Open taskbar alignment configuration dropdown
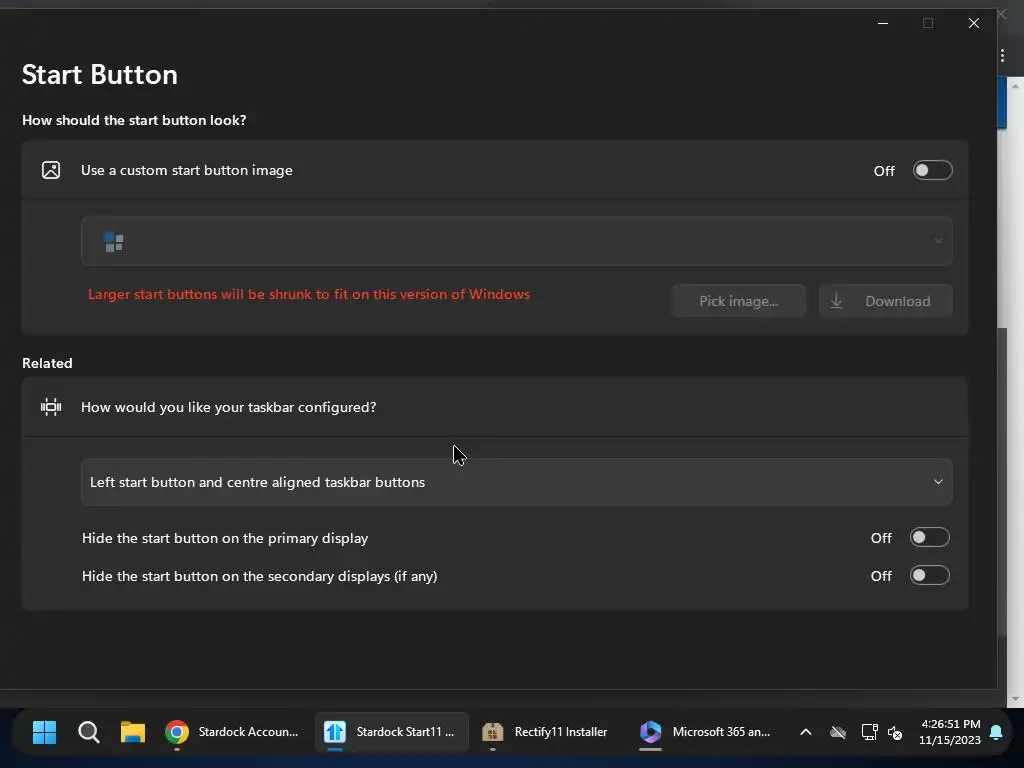The image size is (1024, 768). 516,482
